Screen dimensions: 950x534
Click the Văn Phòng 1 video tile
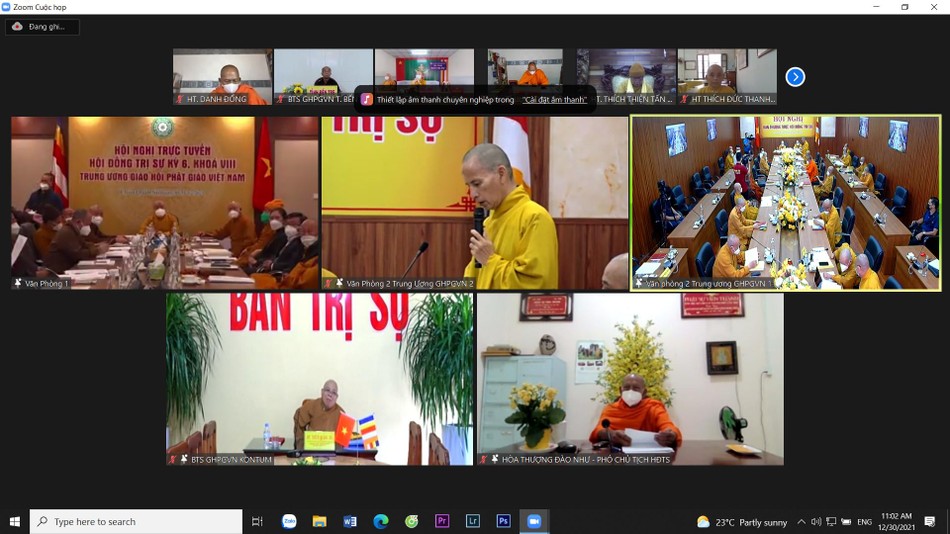(x=165, y=203)
